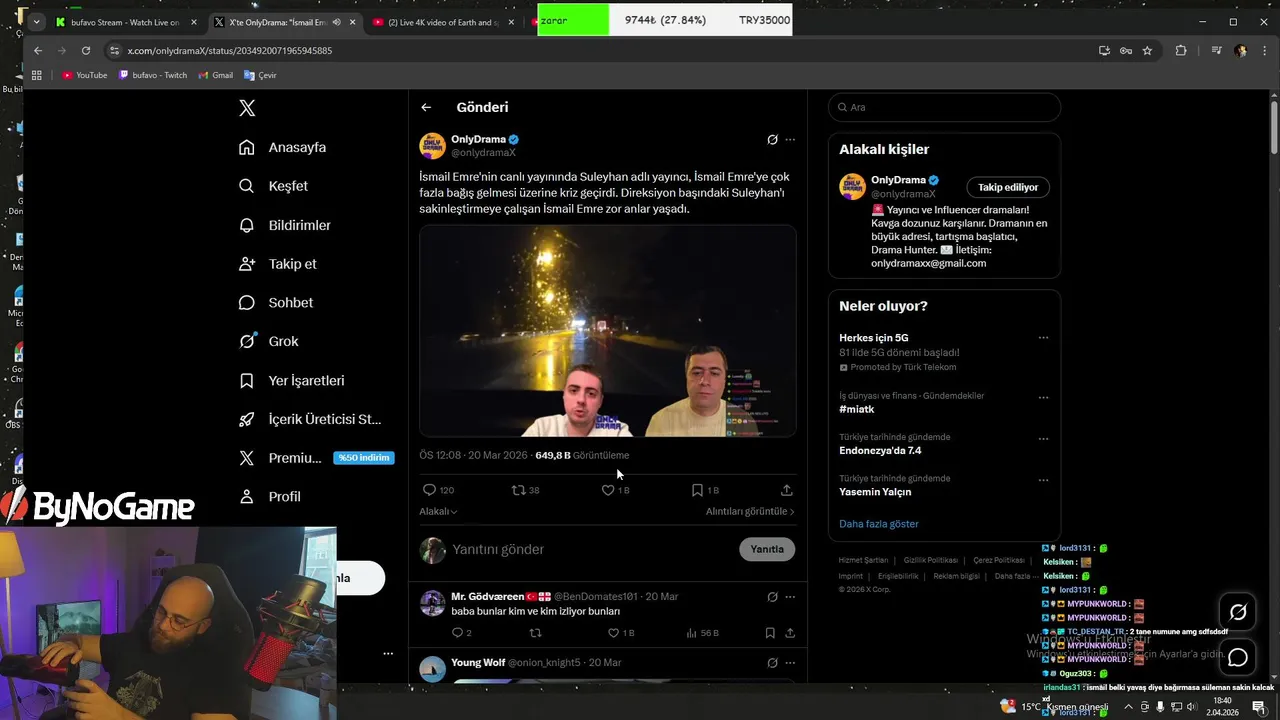The image size is (1280, 720).
Task: Reload the page
Action: 86,51
